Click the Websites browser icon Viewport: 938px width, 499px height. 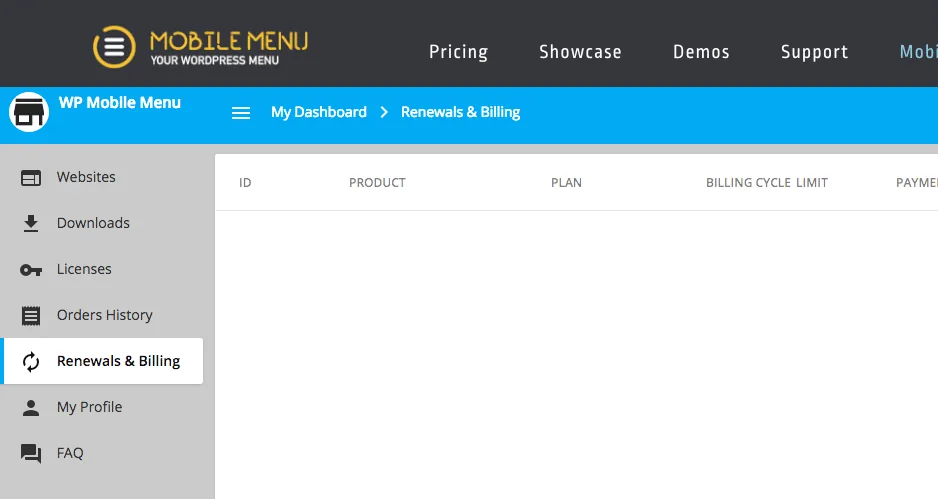[x=31, y=178]
